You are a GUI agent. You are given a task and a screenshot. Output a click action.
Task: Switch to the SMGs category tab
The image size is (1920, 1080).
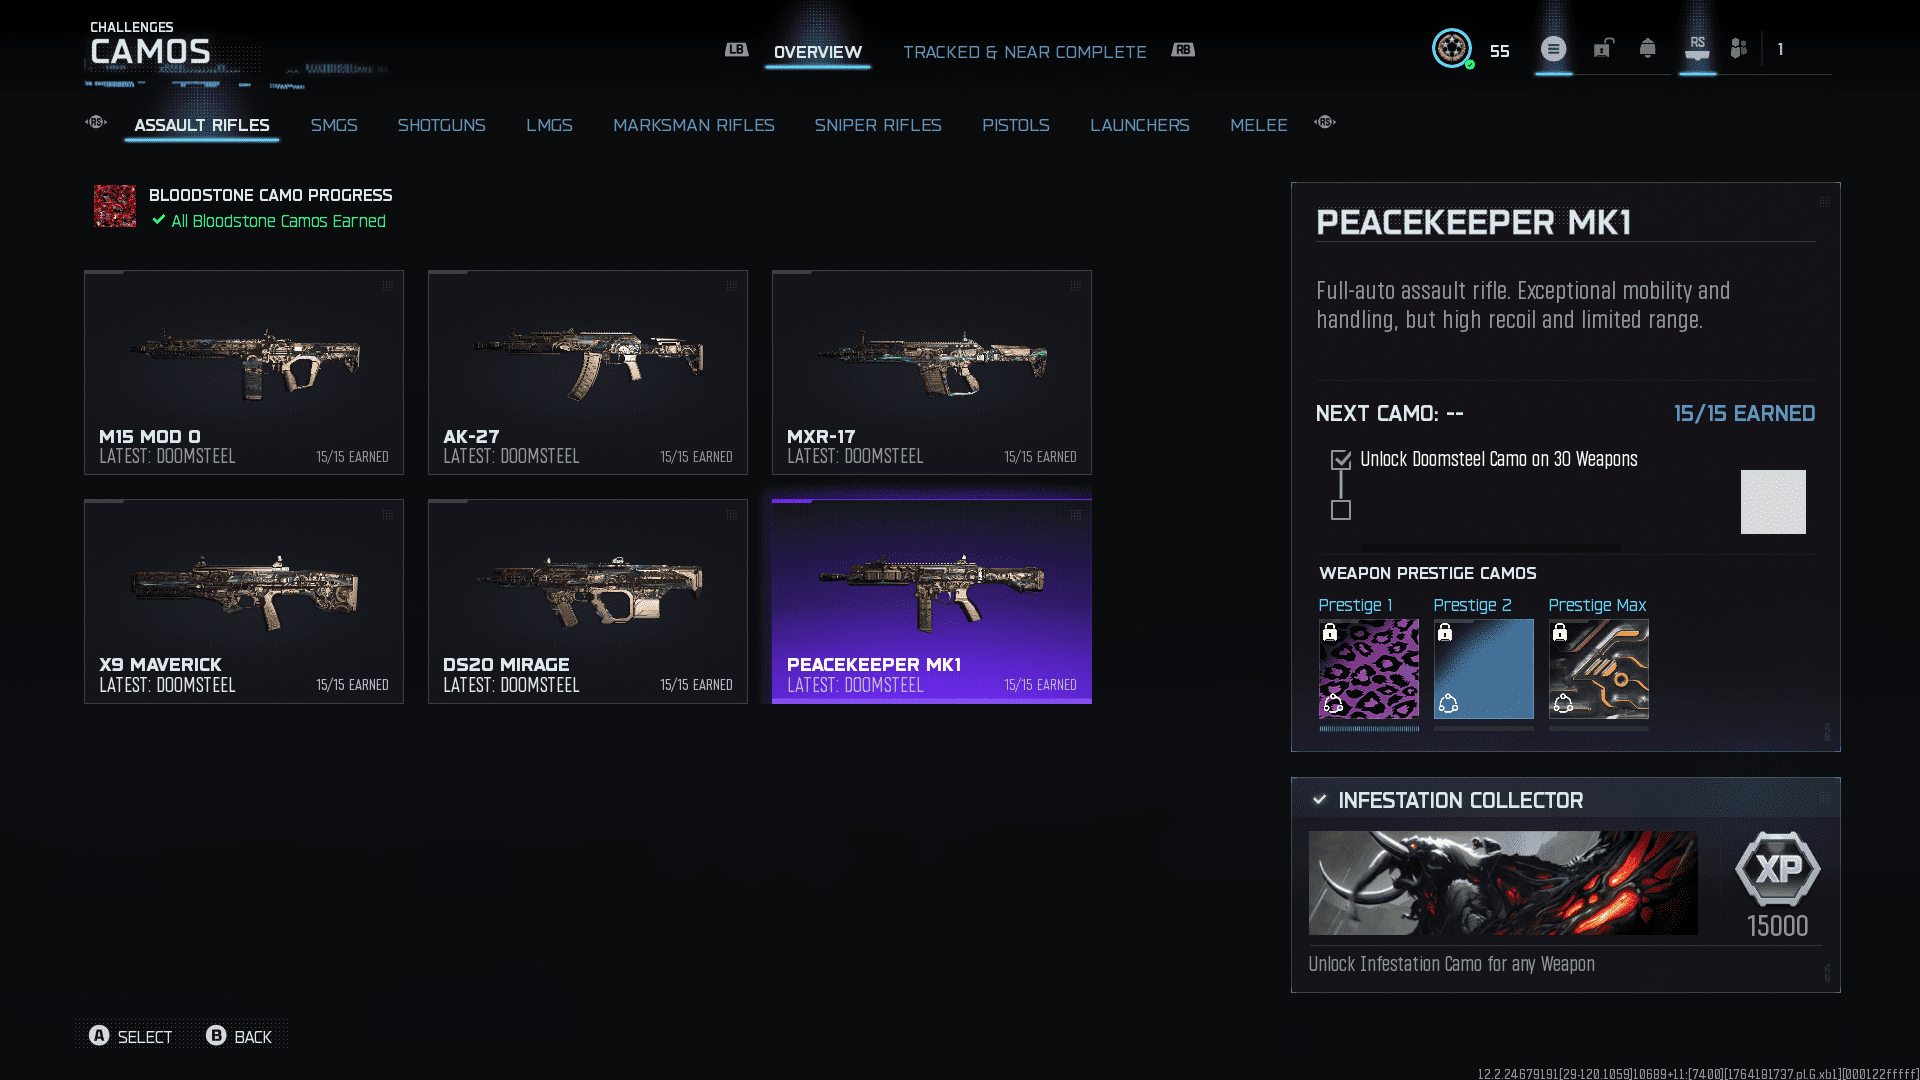click(x=334, y=125)
